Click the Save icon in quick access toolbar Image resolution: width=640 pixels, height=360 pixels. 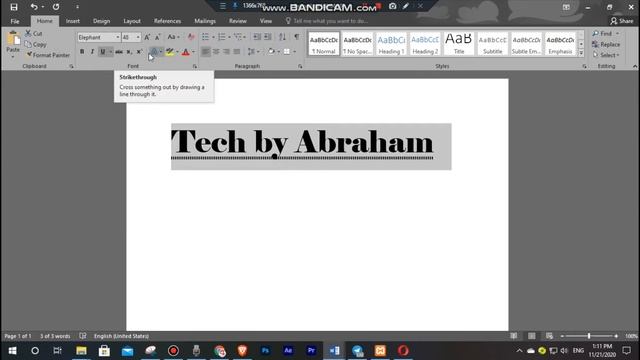coord(14,7)
